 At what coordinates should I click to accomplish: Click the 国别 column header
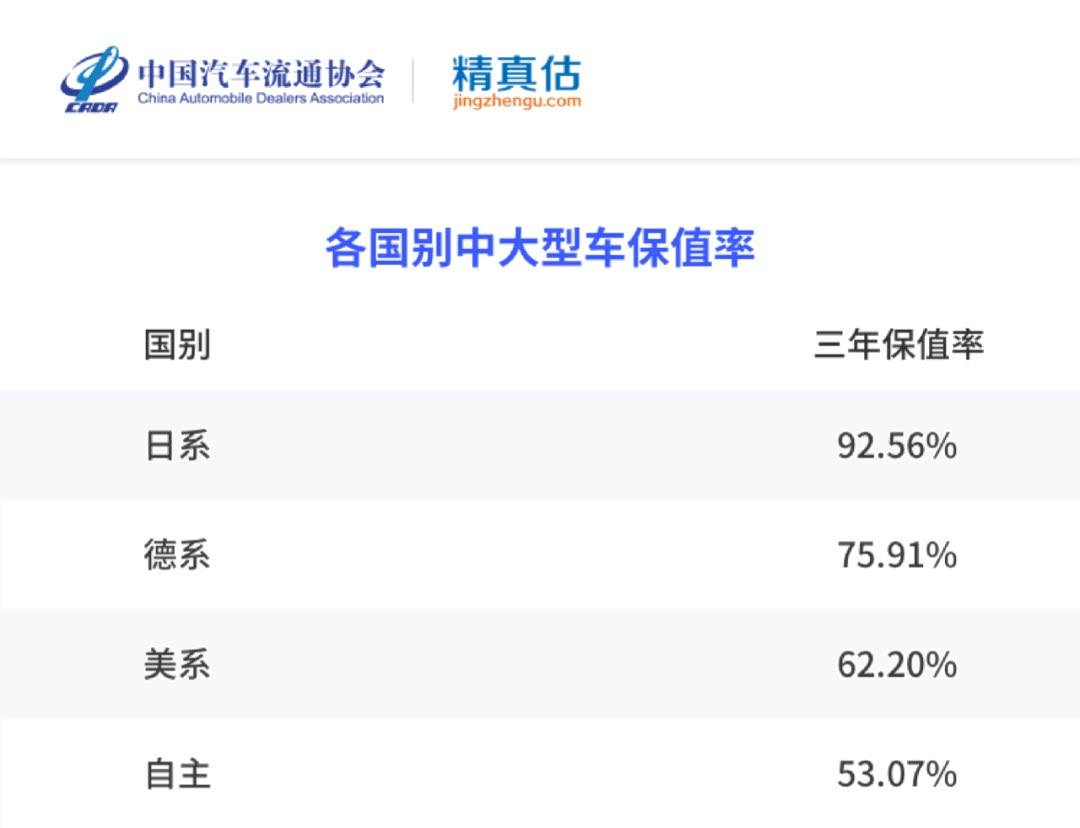177,345
